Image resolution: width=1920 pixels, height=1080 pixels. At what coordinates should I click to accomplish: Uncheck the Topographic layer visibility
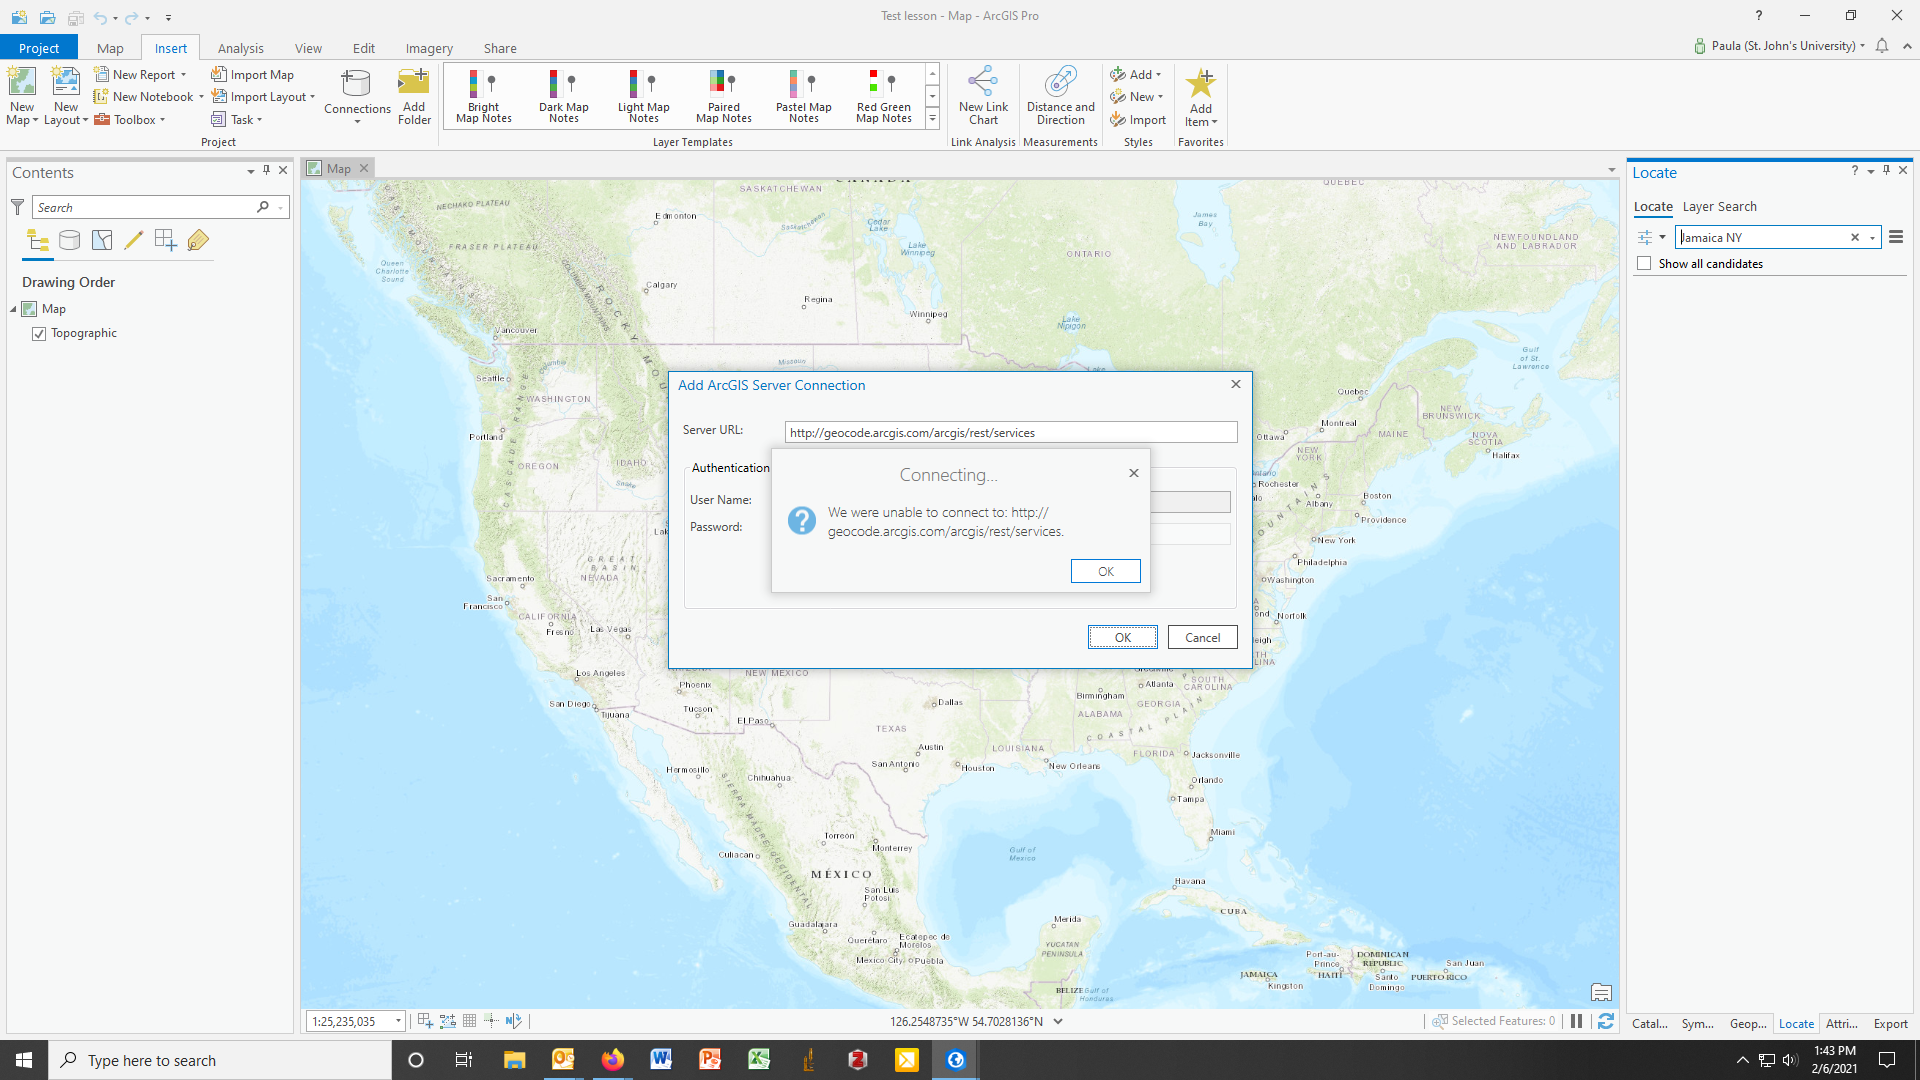(38, 333)
